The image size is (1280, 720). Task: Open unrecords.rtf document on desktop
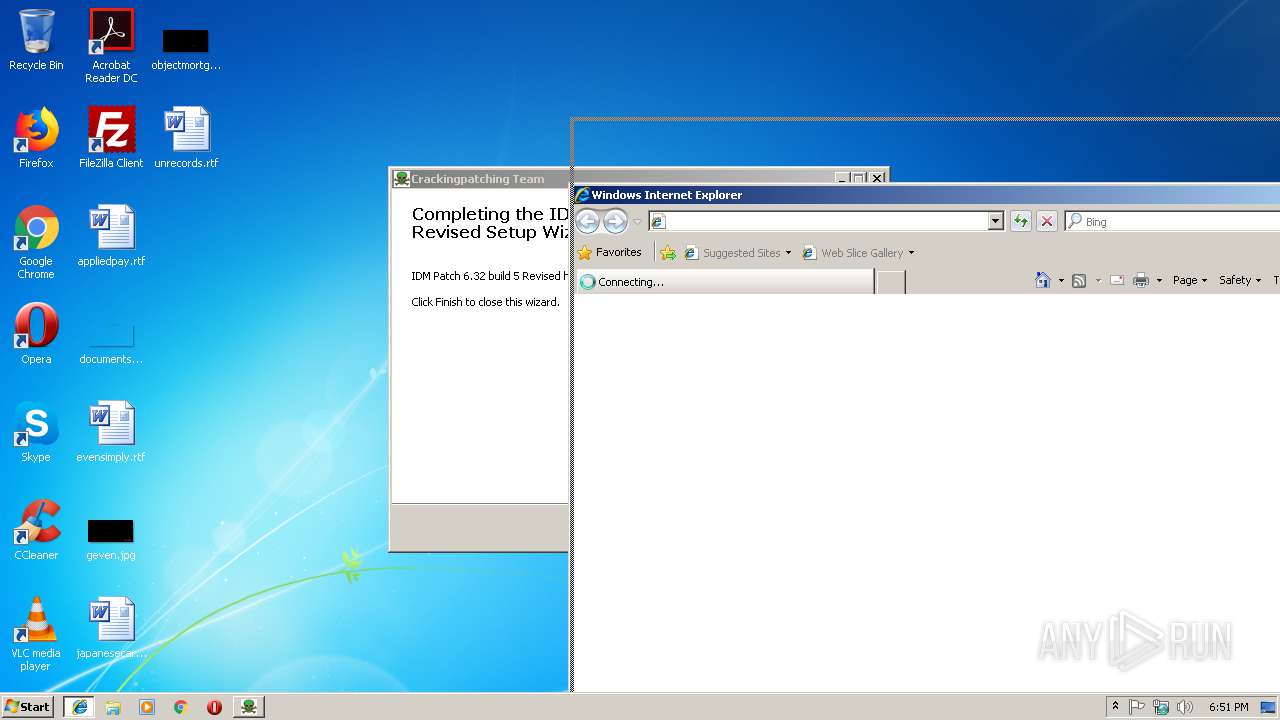coord(186,138)
